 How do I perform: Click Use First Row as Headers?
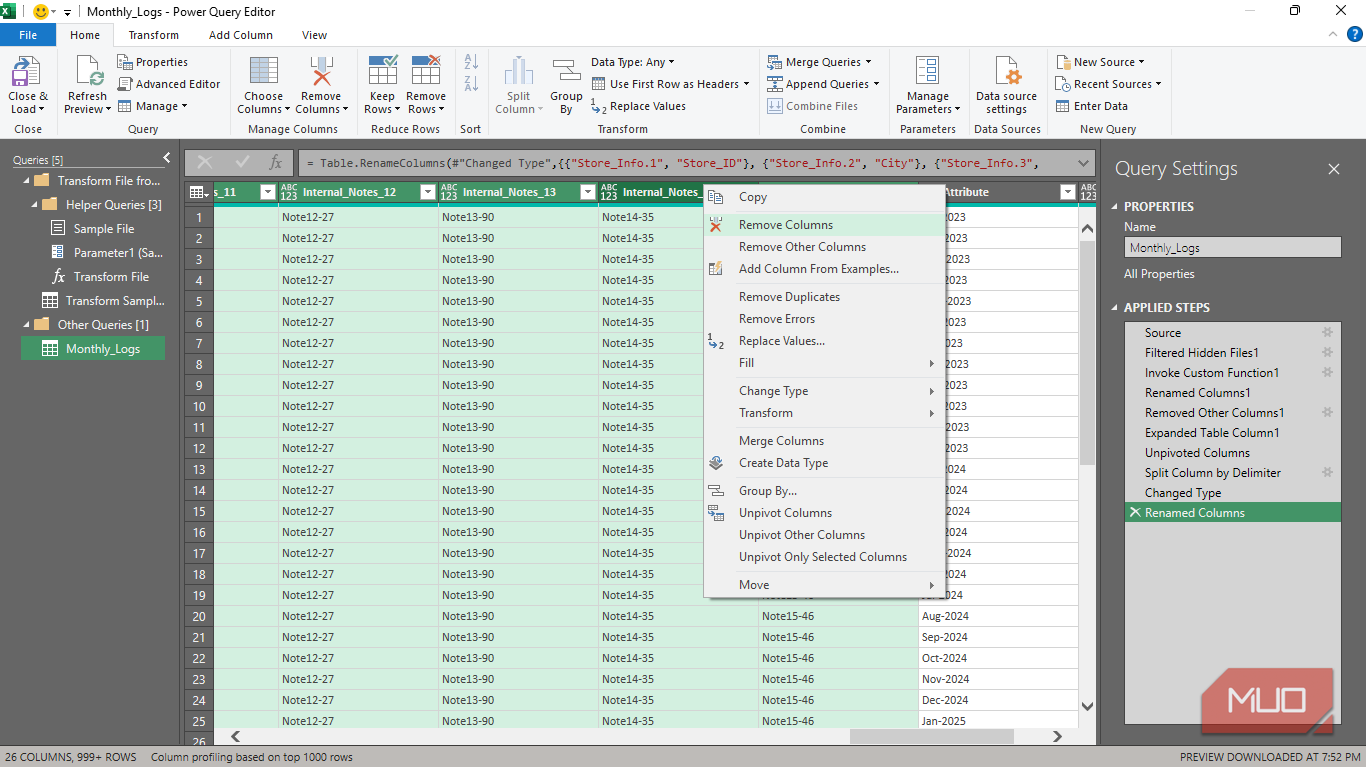click(671, 84)
